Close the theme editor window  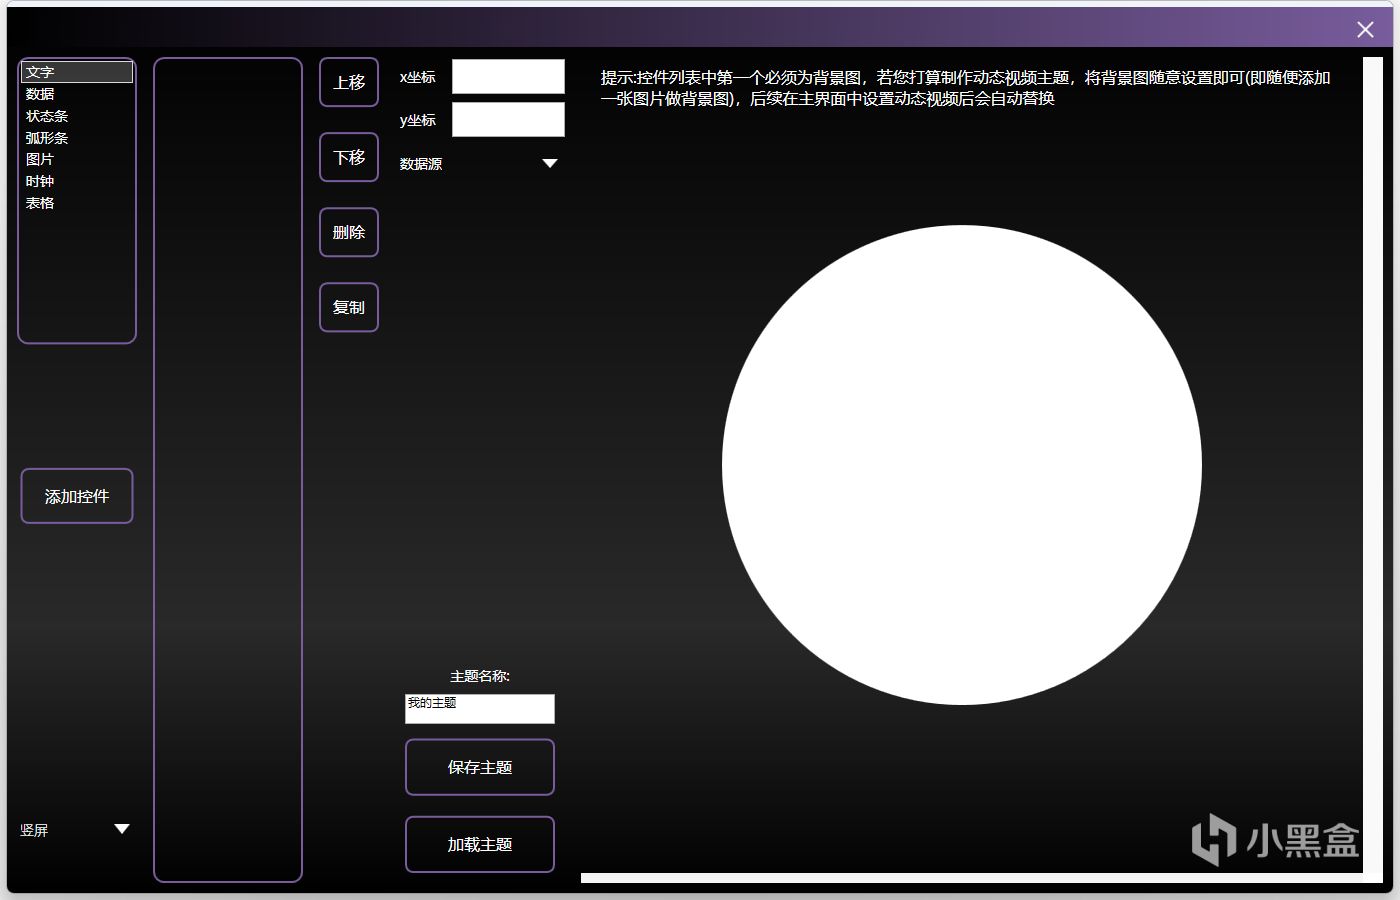1365,30
